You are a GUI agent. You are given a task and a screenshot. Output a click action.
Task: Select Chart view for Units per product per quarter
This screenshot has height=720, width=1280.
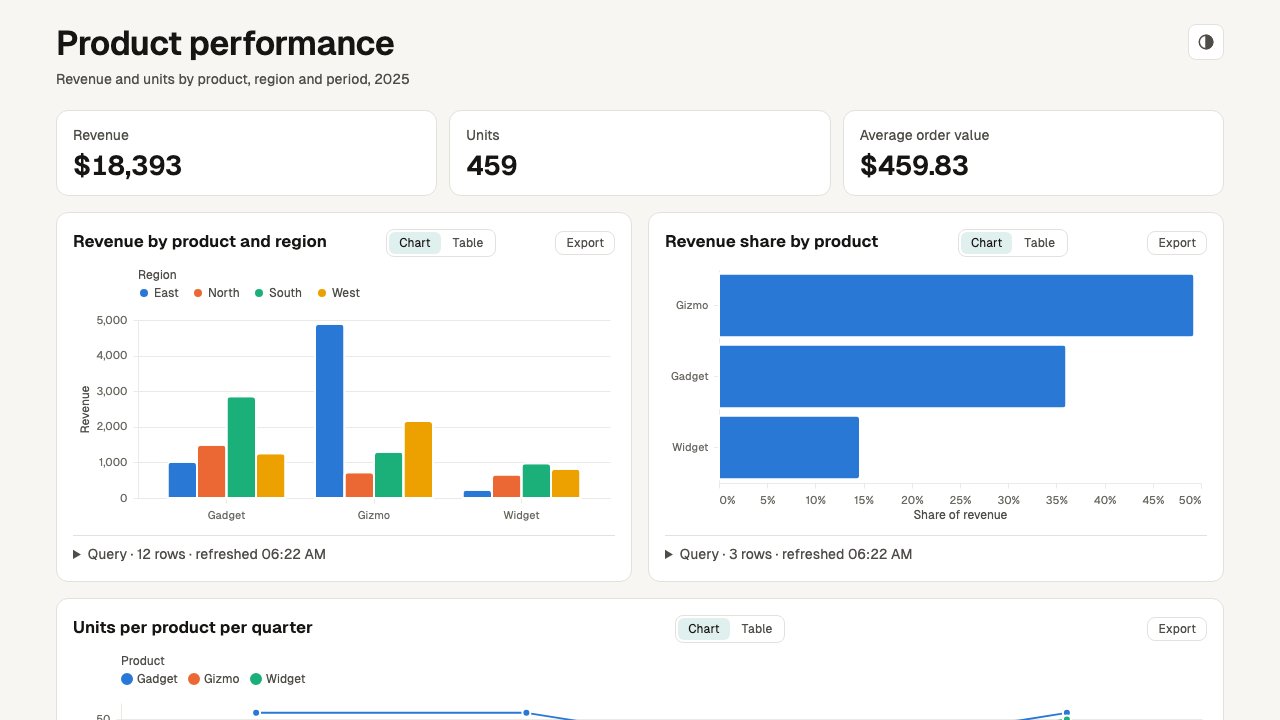click(704, 629)
